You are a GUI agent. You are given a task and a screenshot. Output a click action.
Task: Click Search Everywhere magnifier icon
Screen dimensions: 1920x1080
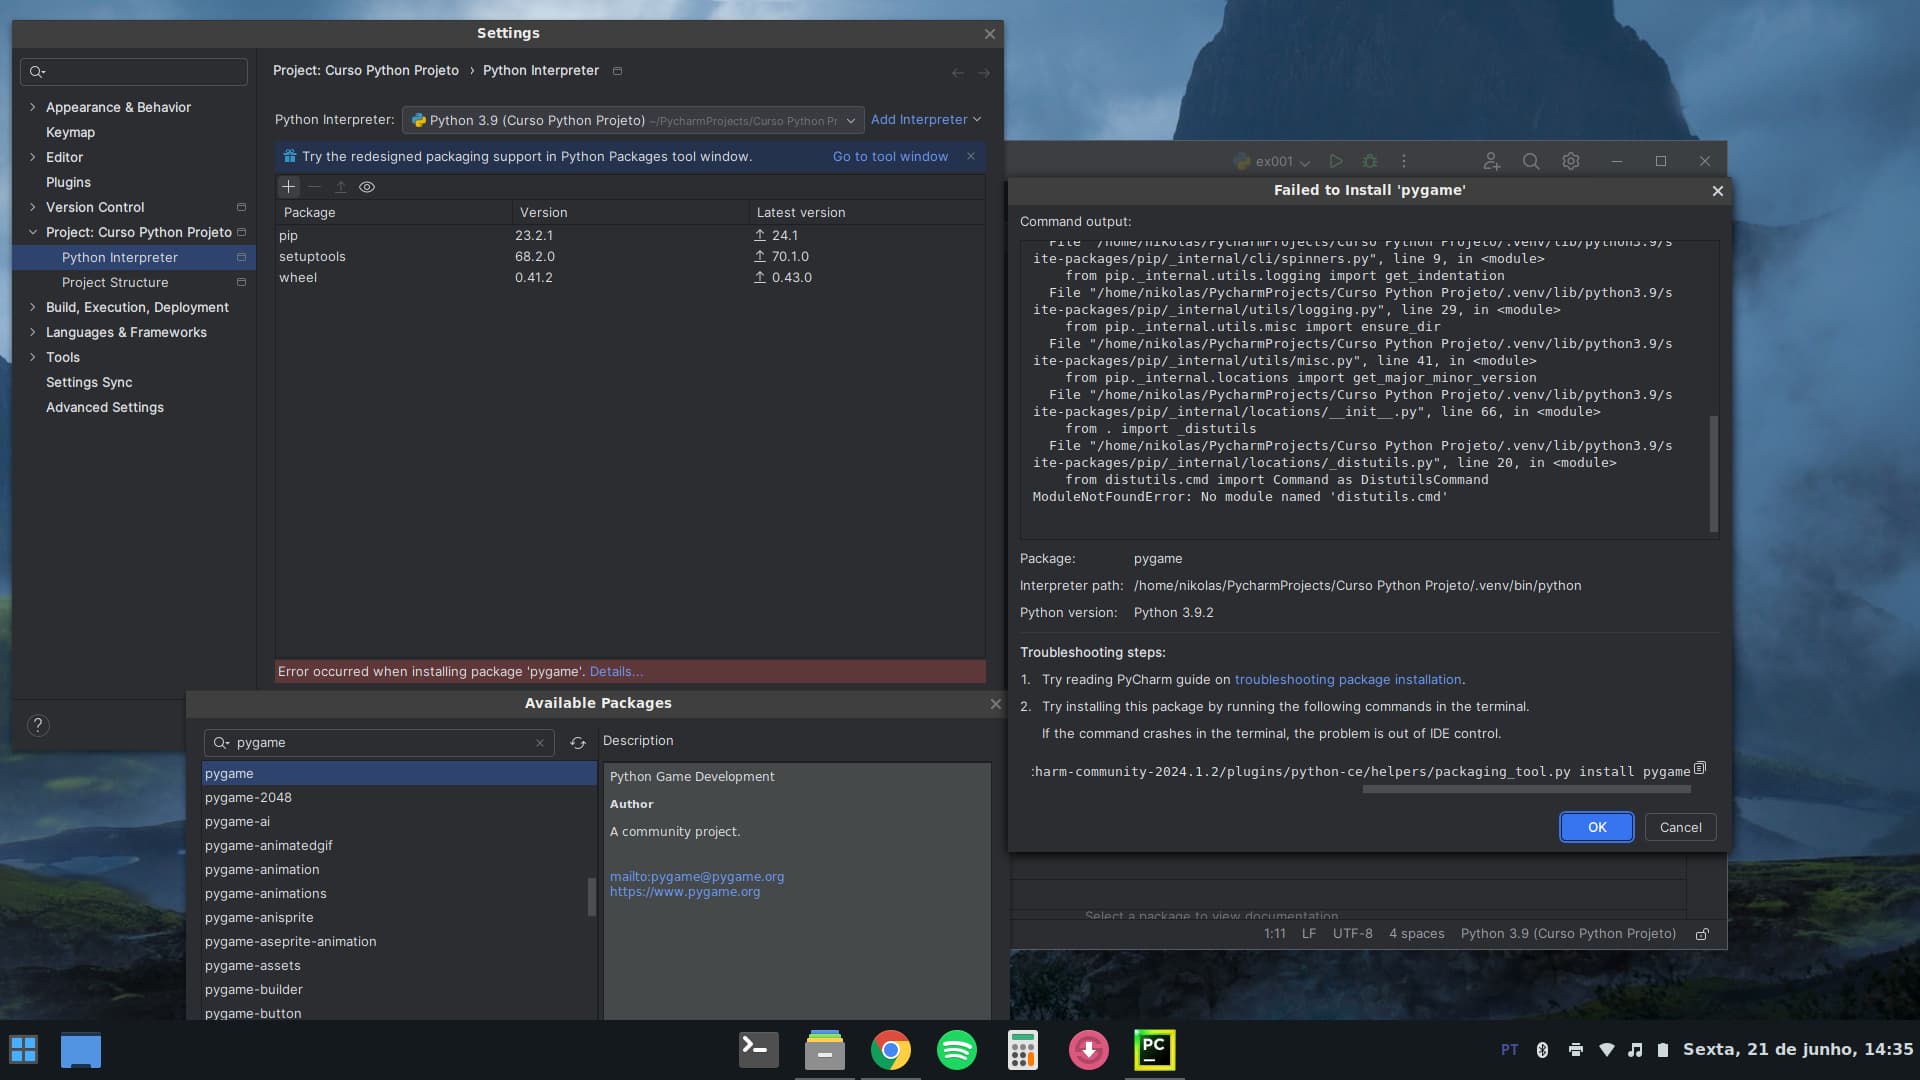point(1530,161)
